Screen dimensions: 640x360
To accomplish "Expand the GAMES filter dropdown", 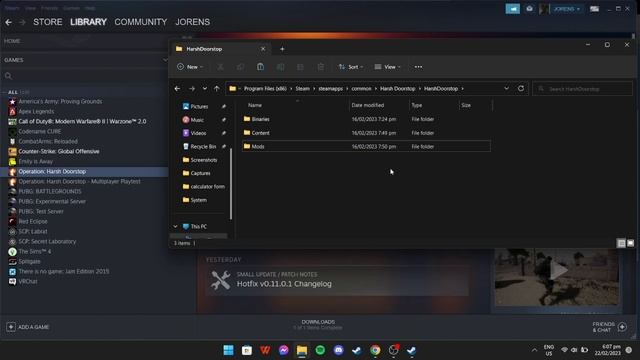I will [165, 60].
